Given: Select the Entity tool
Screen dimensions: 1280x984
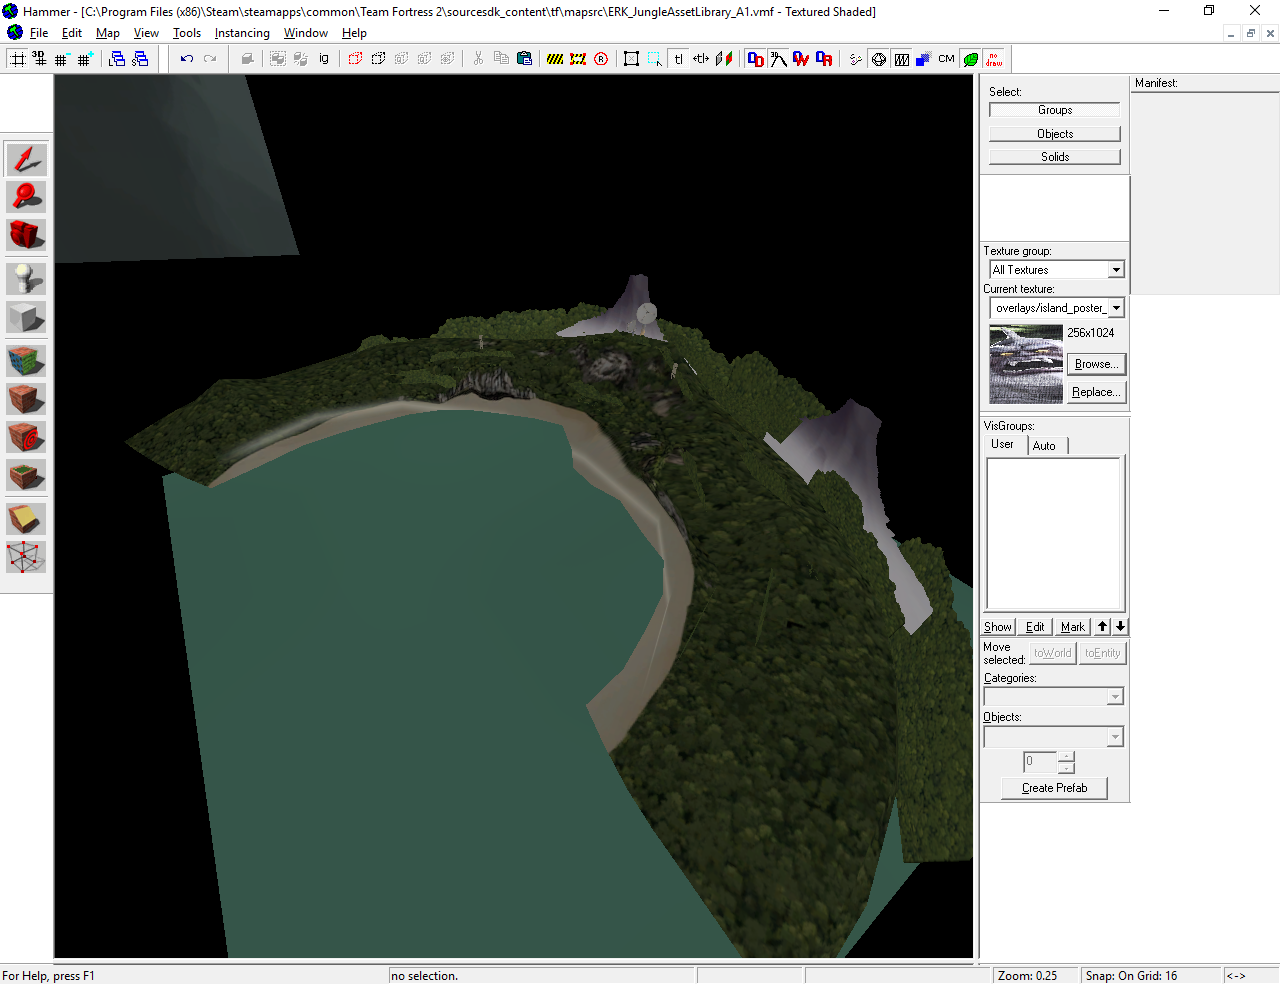Looking at the screenshot, I should pos(26,279).
